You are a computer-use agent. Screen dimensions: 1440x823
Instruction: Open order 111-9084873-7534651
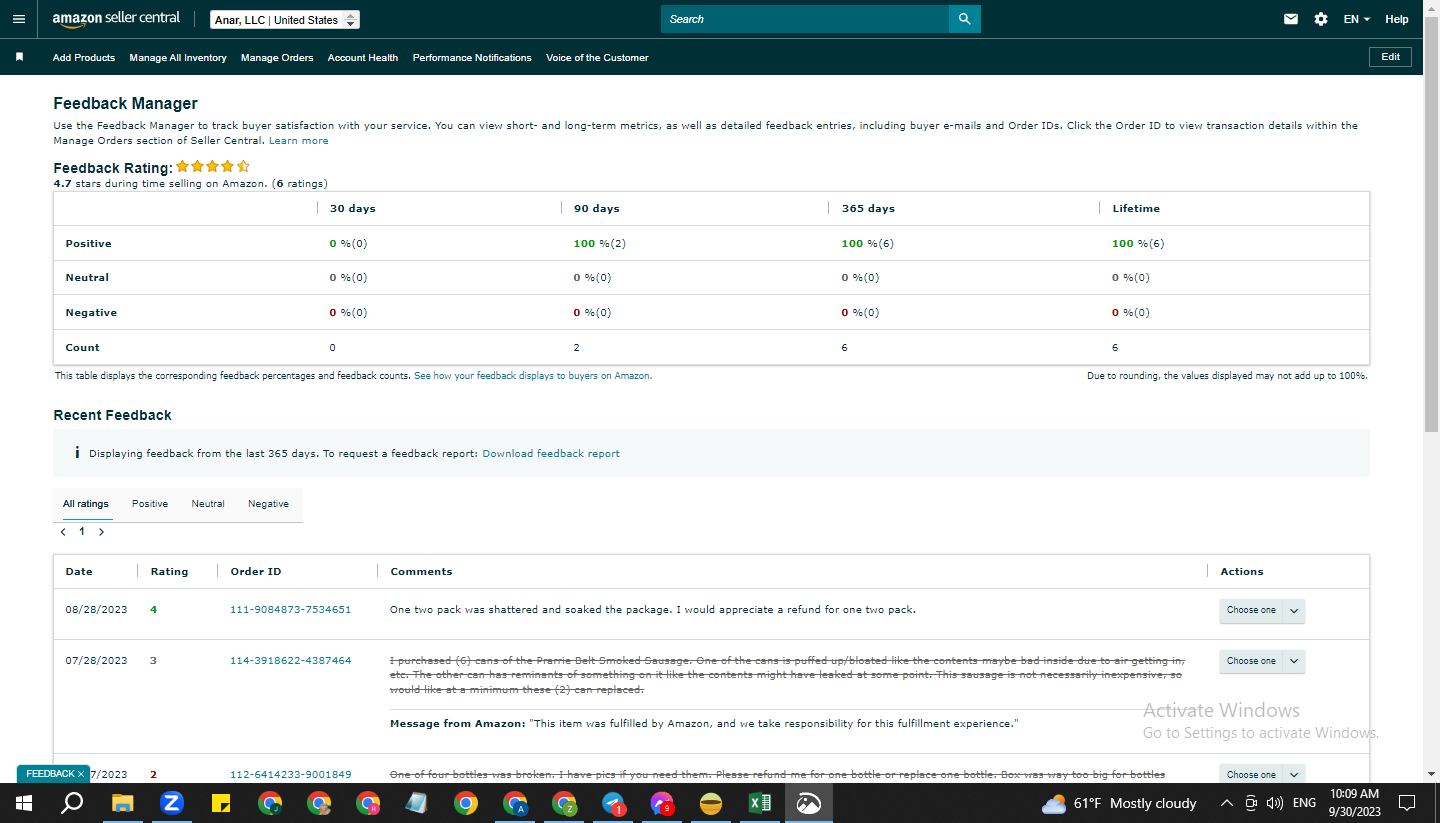point(290,610)
